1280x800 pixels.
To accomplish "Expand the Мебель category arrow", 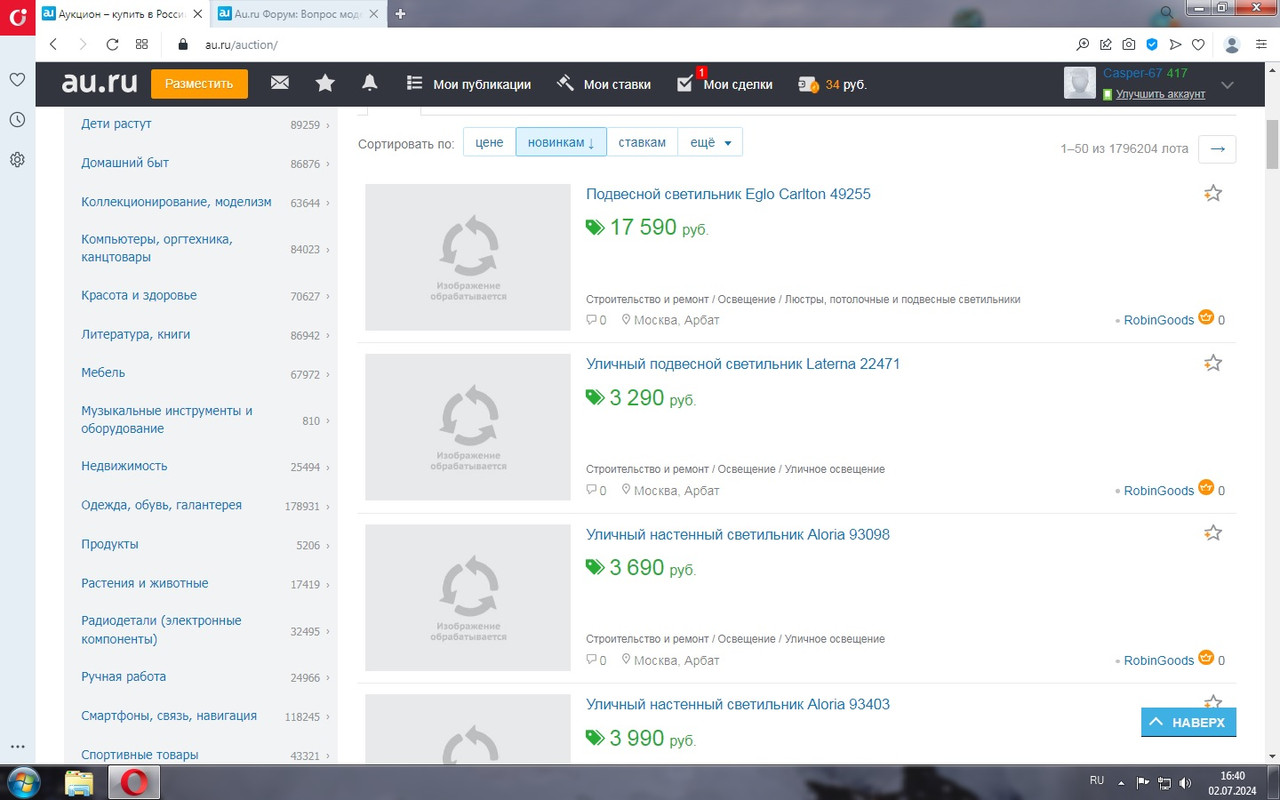I will (x=328, y=374).
